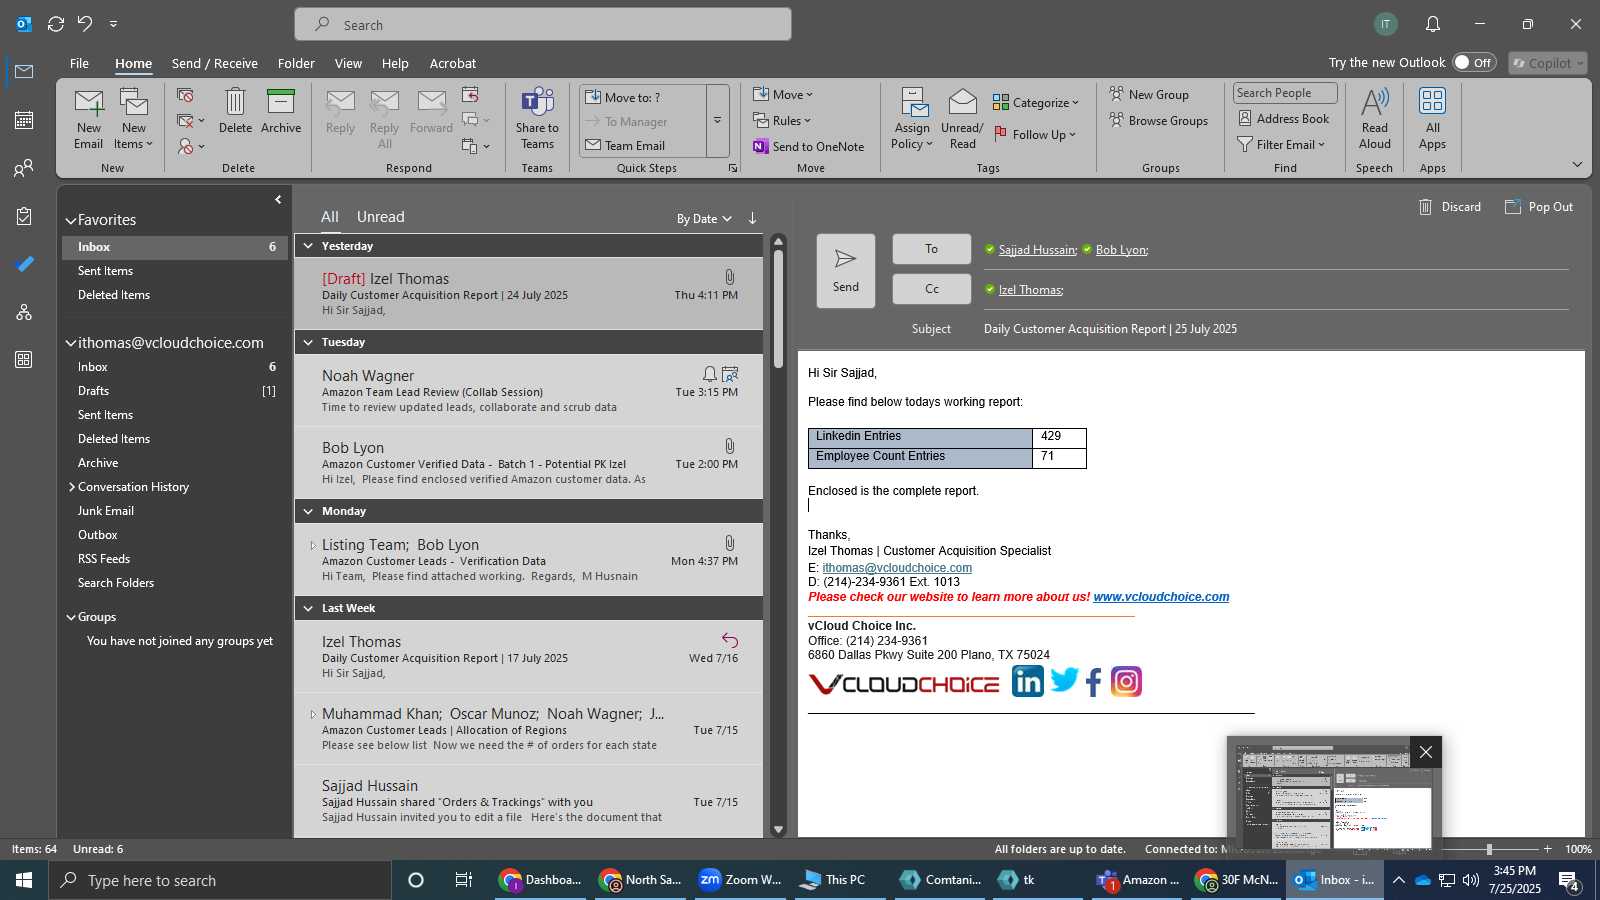This screenshot has width=1600, height=900.
Task: Open the File menu tab
Action: click(x=79, y=63)
